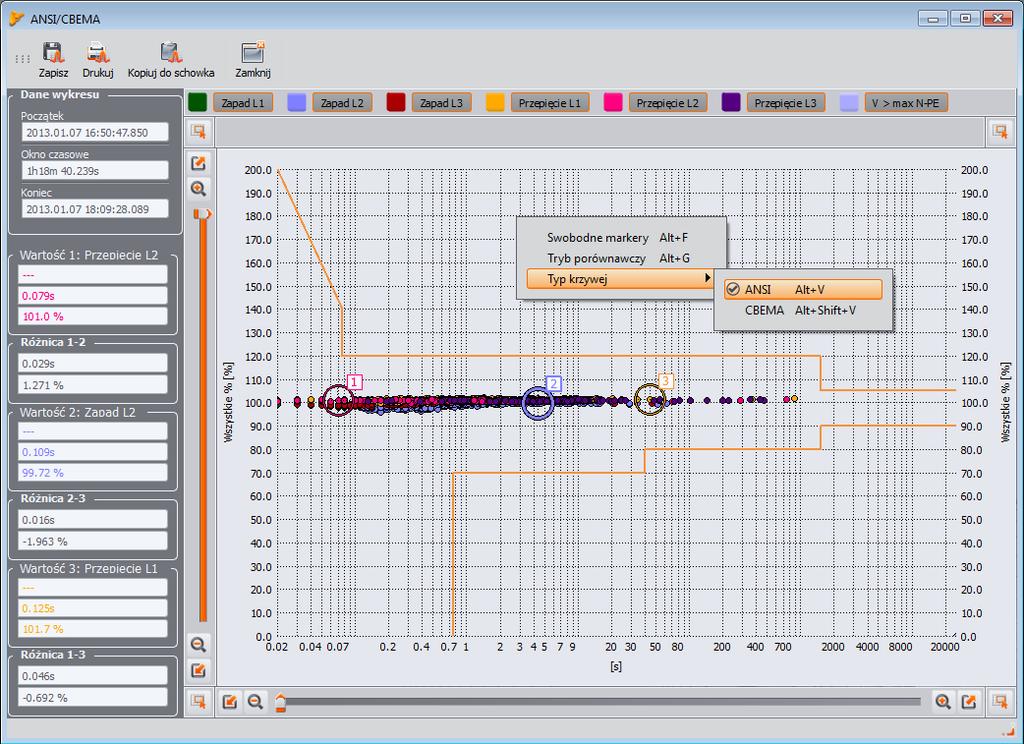
Task: Zoom out on the vertical axis
Action: tap(199, 645)
